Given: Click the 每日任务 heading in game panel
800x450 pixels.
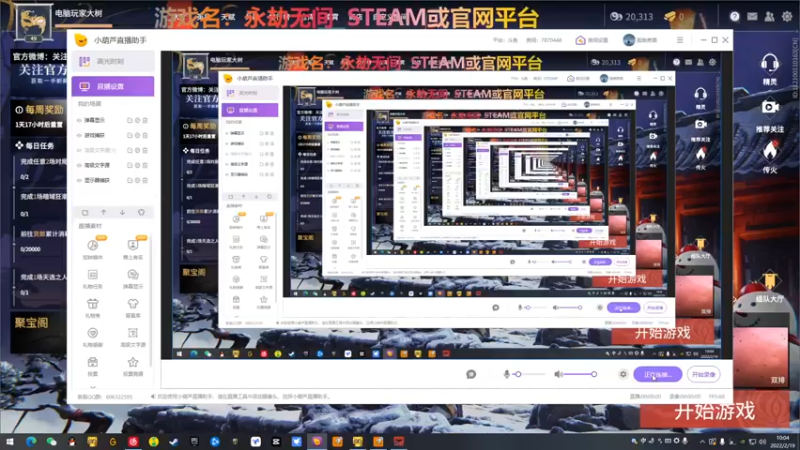Looking at the screenshot, I should [35, 145].
